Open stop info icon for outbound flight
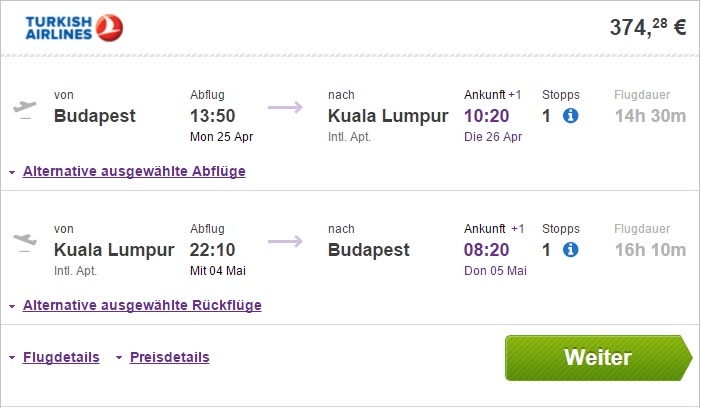The image size is (701, 408). click(x=571, y=116)
